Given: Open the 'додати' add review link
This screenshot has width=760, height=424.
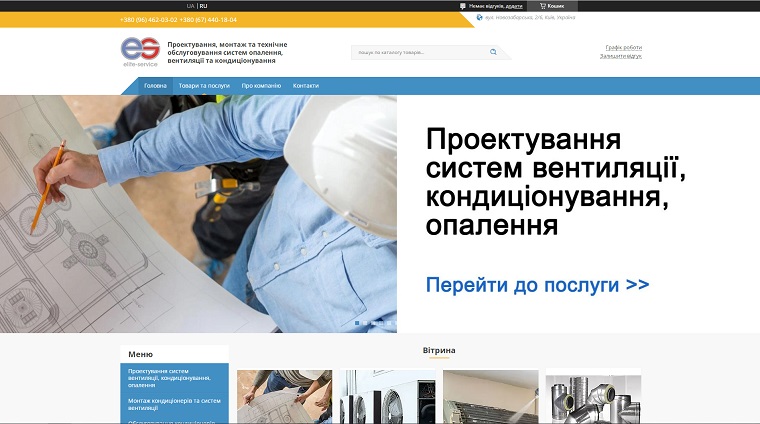Looking at the screenshot, I should [514, 6].
